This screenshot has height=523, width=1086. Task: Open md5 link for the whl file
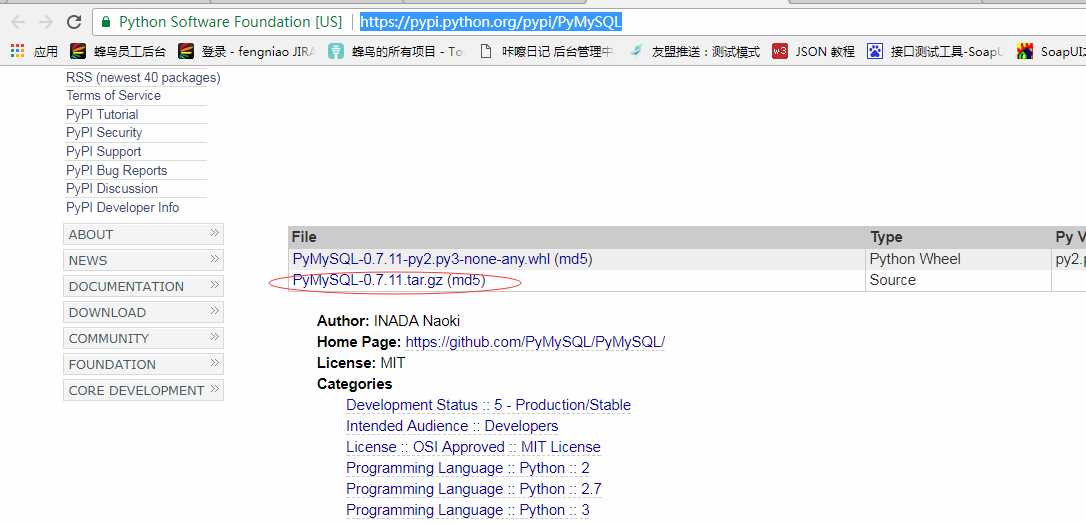click(x=573, y=259)
